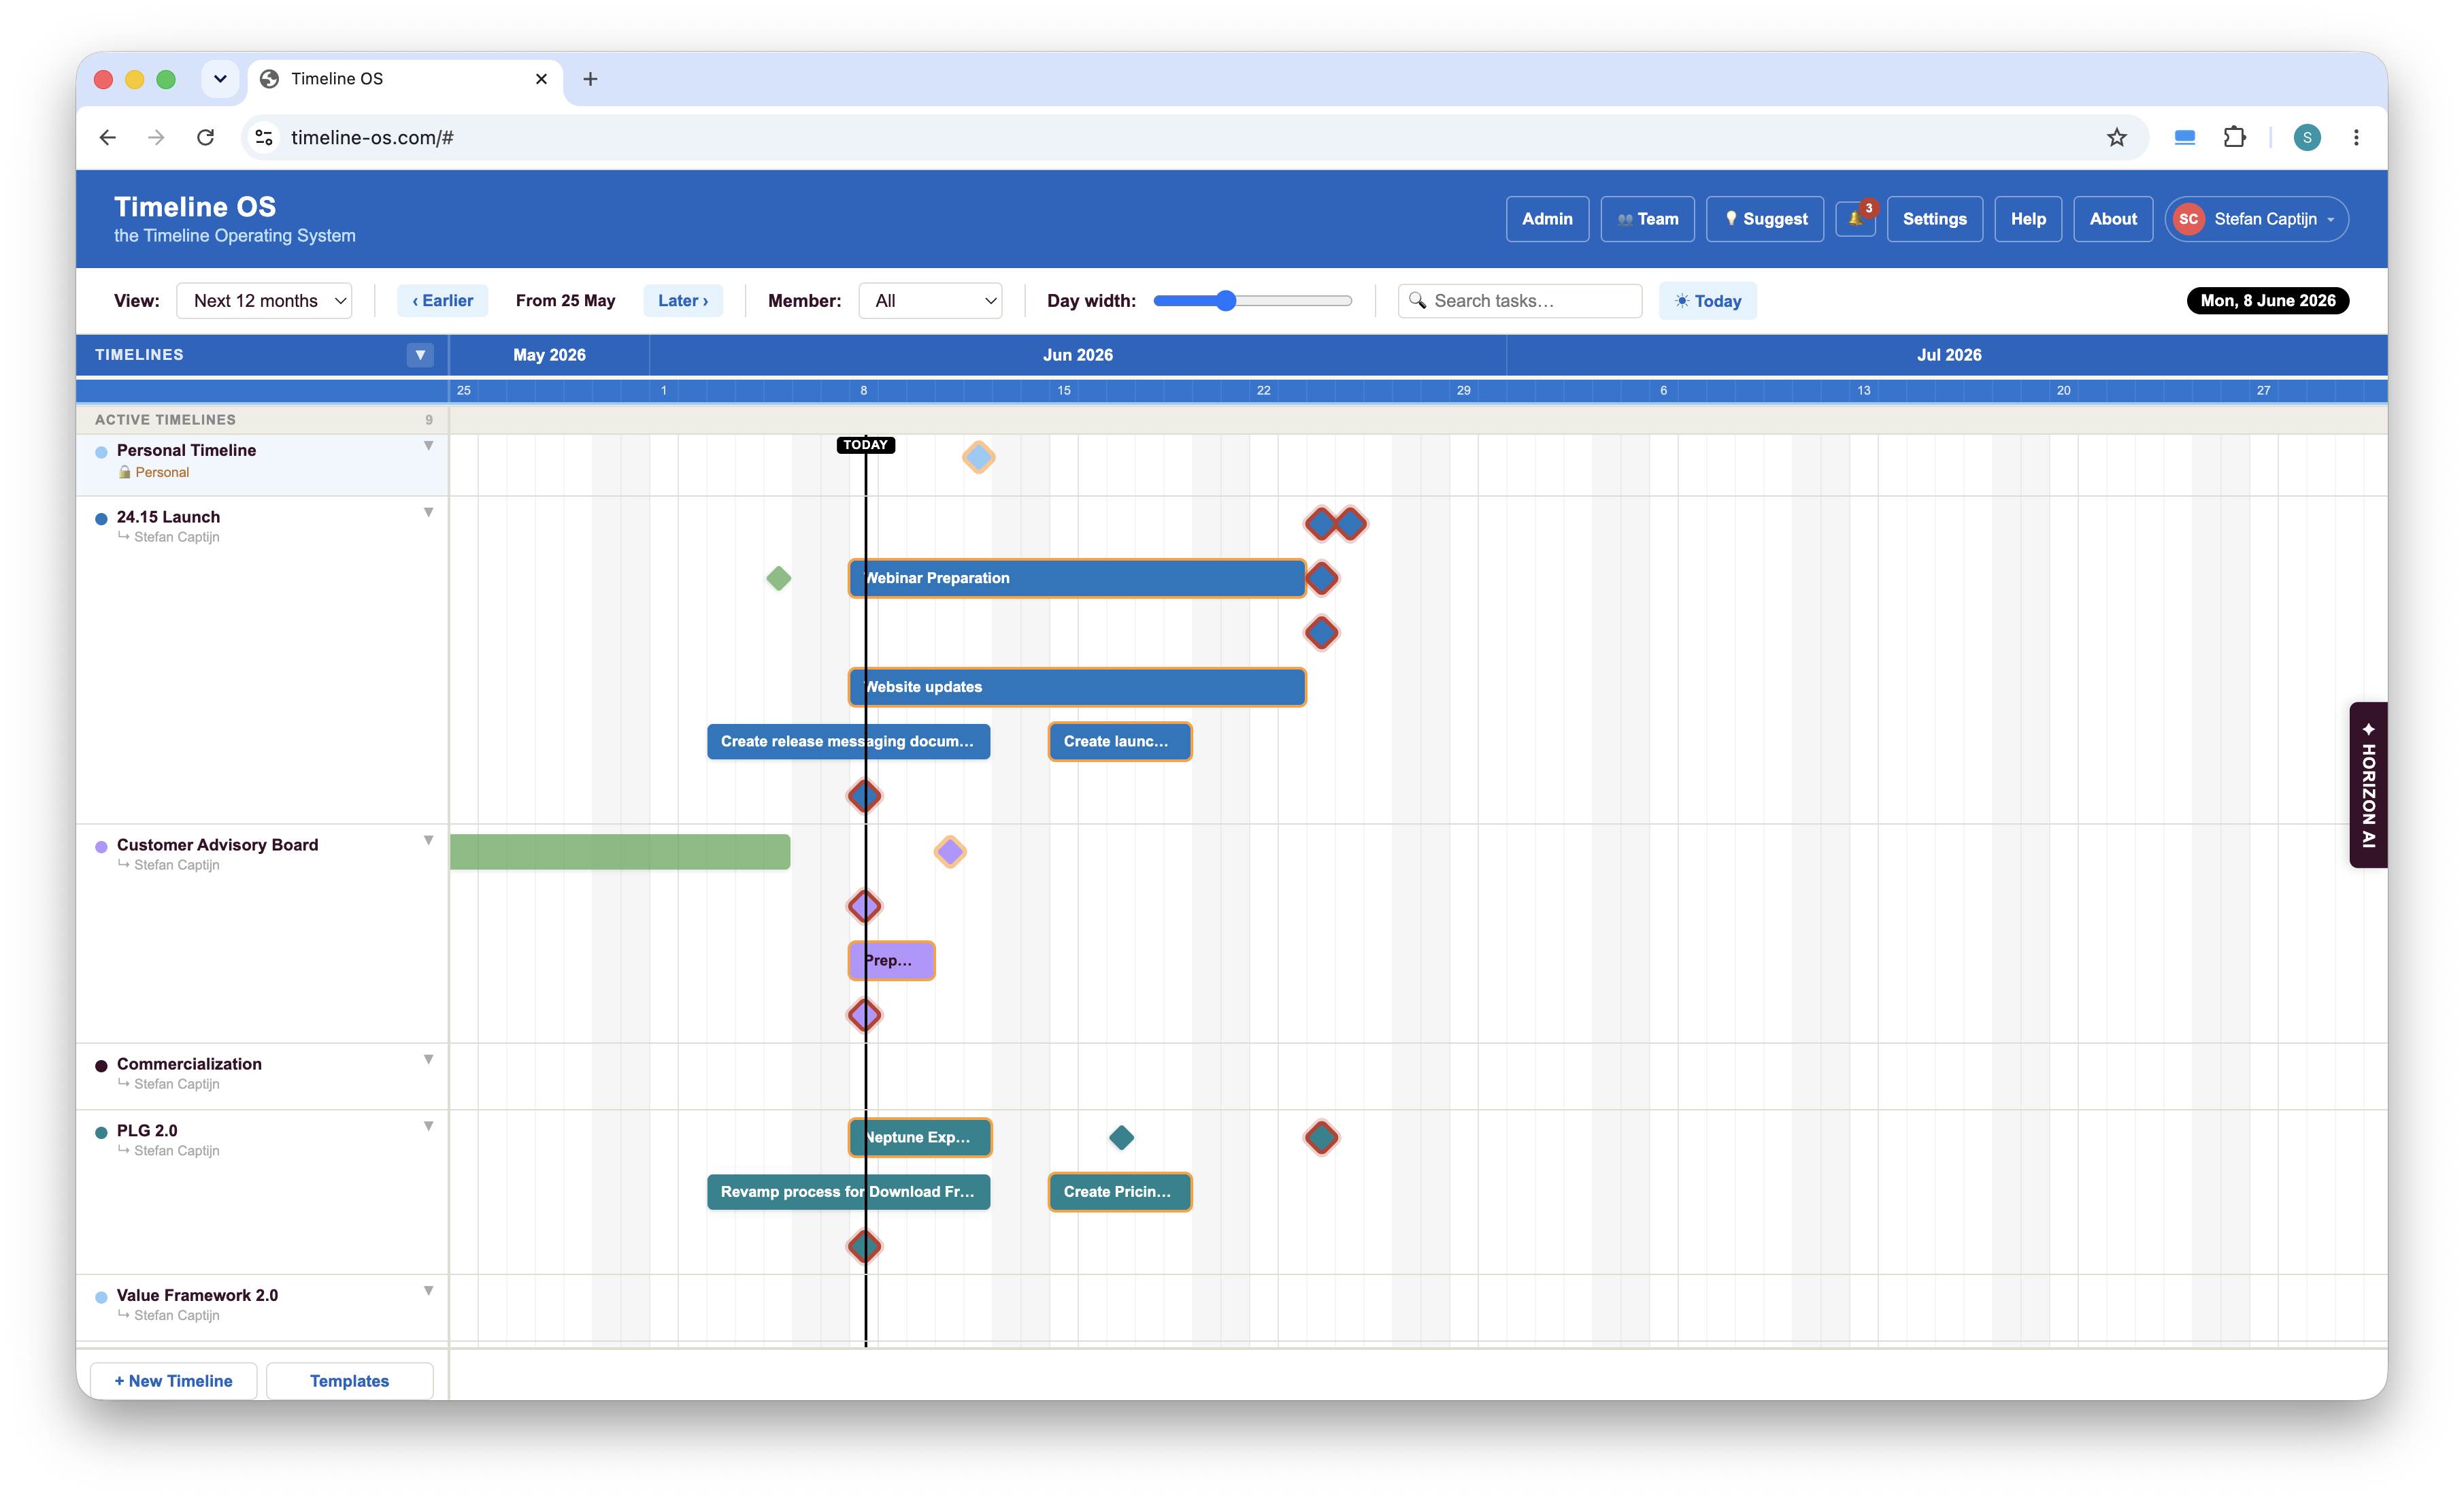
Task: Open the Webinar Preparation task bar
Action: point(1077,578)
